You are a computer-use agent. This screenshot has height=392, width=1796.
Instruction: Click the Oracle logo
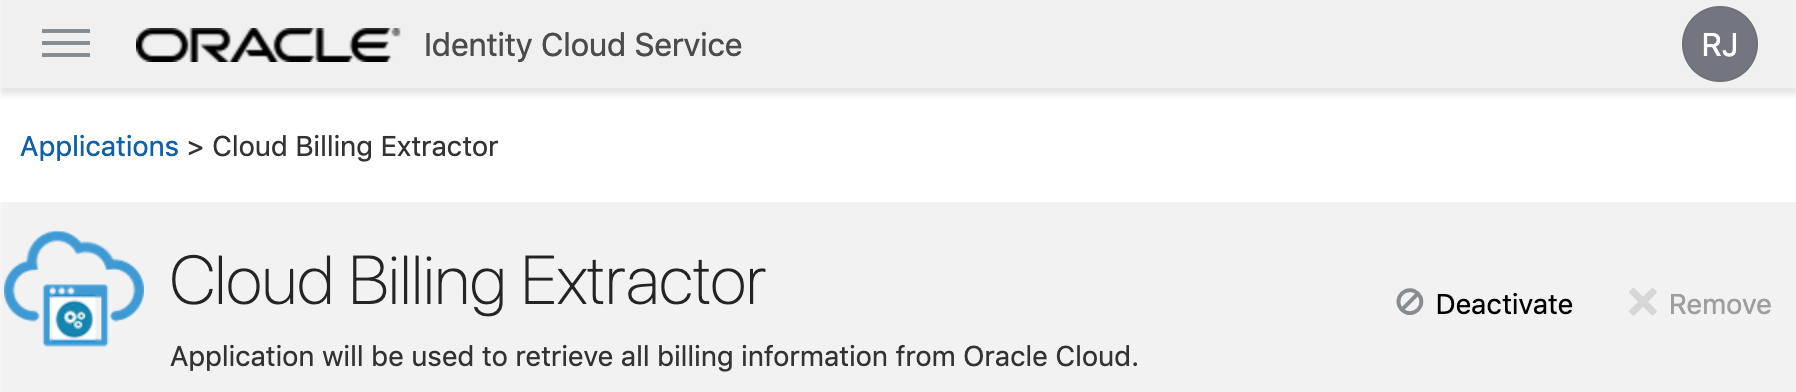click(267, 45)
